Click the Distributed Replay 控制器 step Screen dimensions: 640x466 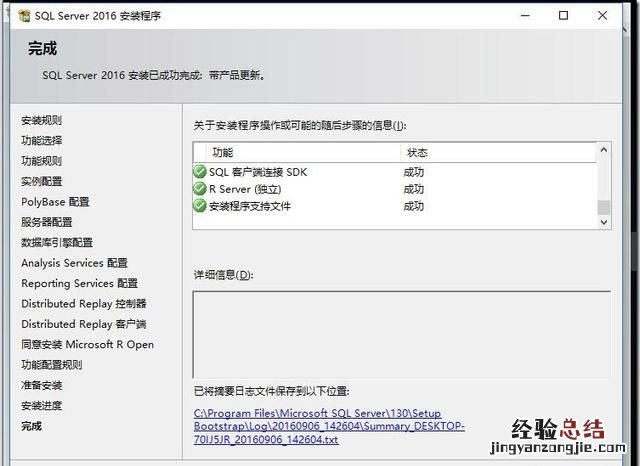coord(84,304)
